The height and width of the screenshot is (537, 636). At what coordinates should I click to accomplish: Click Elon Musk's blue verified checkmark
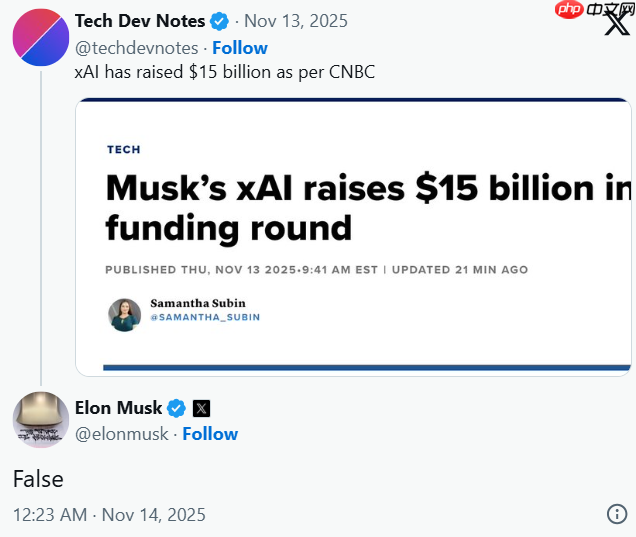click(176, 408)
